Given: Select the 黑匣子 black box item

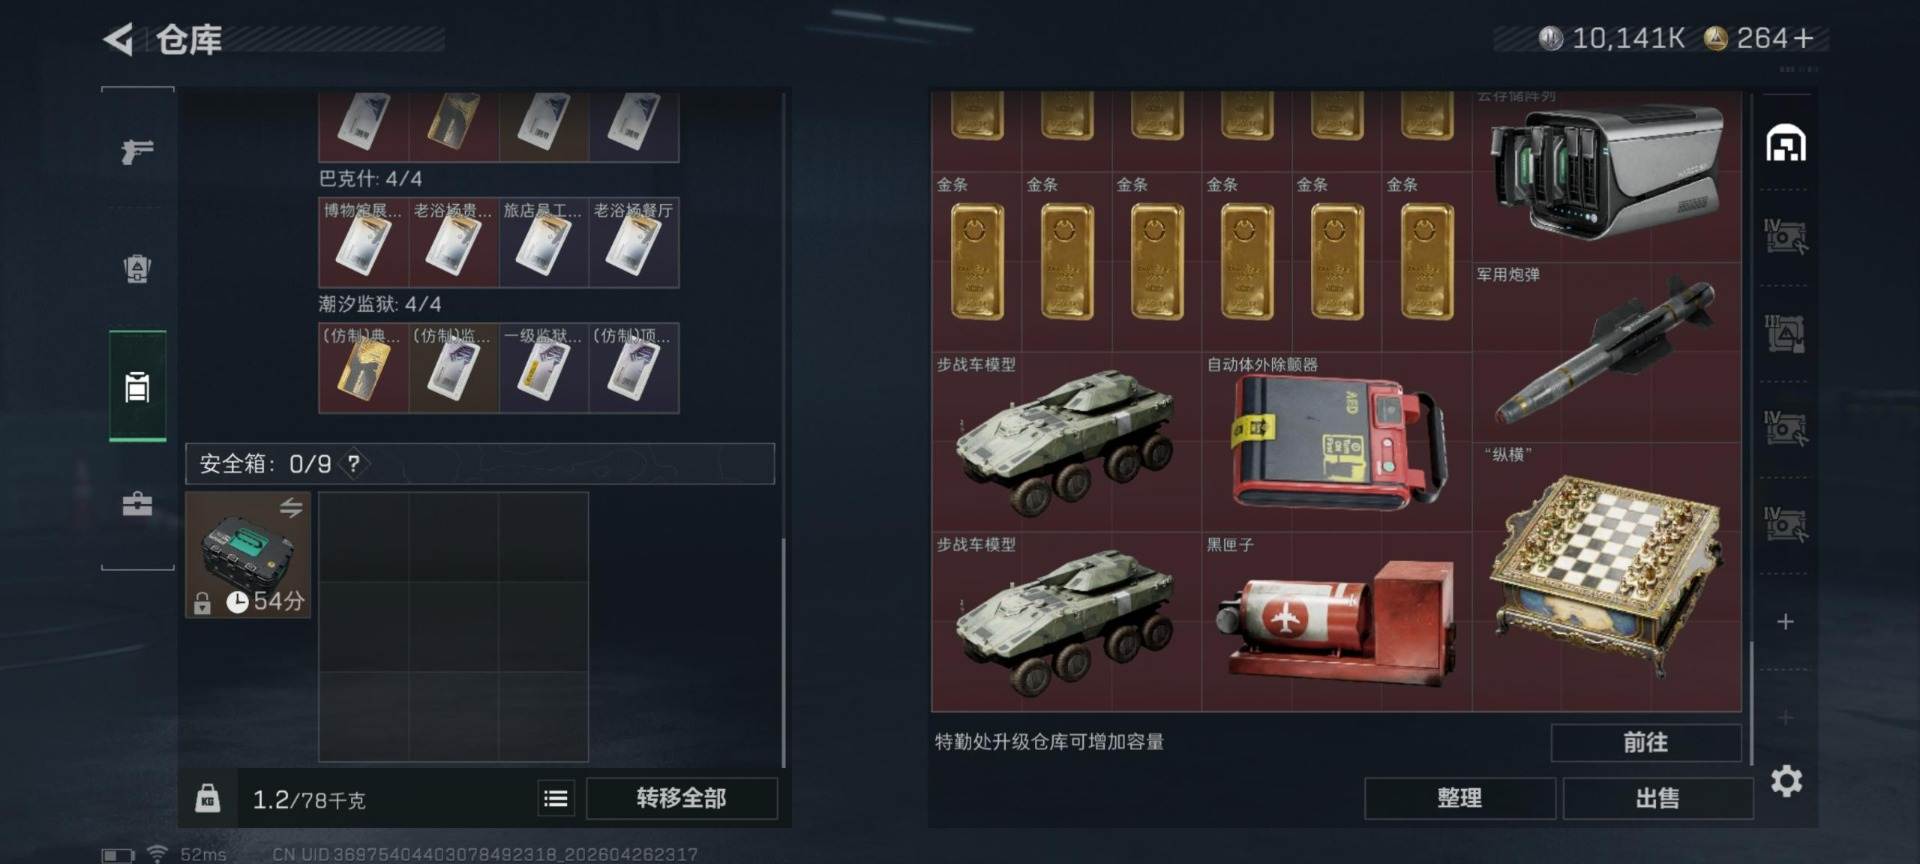Looking at the screenshot, I should pyautogui.click(x=1336, y=621).
